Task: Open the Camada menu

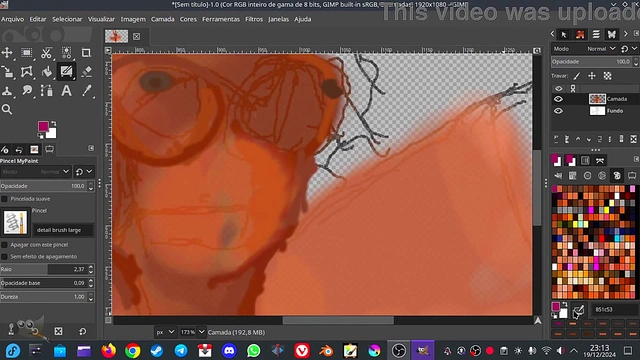Action: click(x=162, y=19)
